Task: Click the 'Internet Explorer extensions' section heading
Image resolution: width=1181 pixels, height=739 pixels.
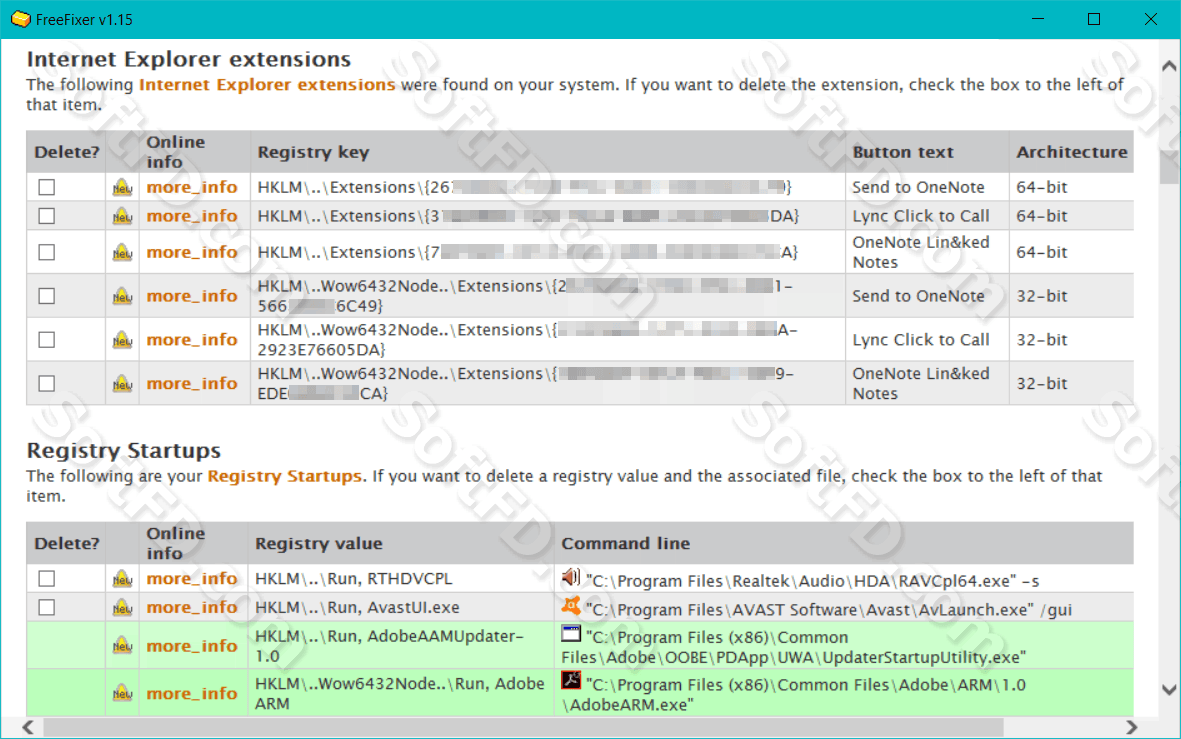Action: pyautogui.click(x=189, y=59)
